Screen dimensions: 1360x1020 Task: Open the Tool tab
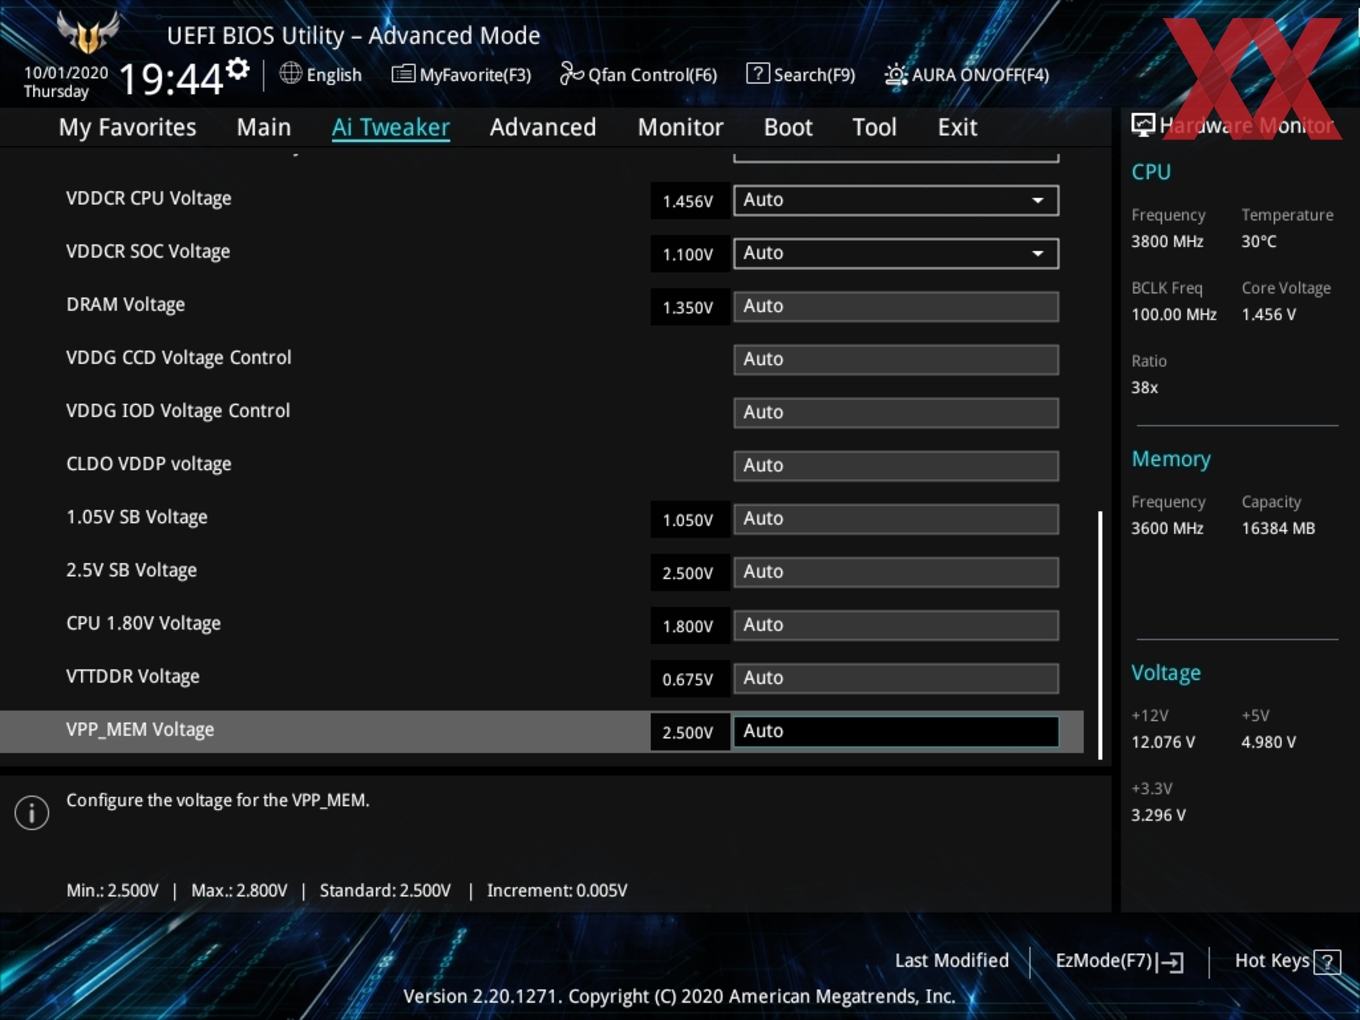(874, 127)
